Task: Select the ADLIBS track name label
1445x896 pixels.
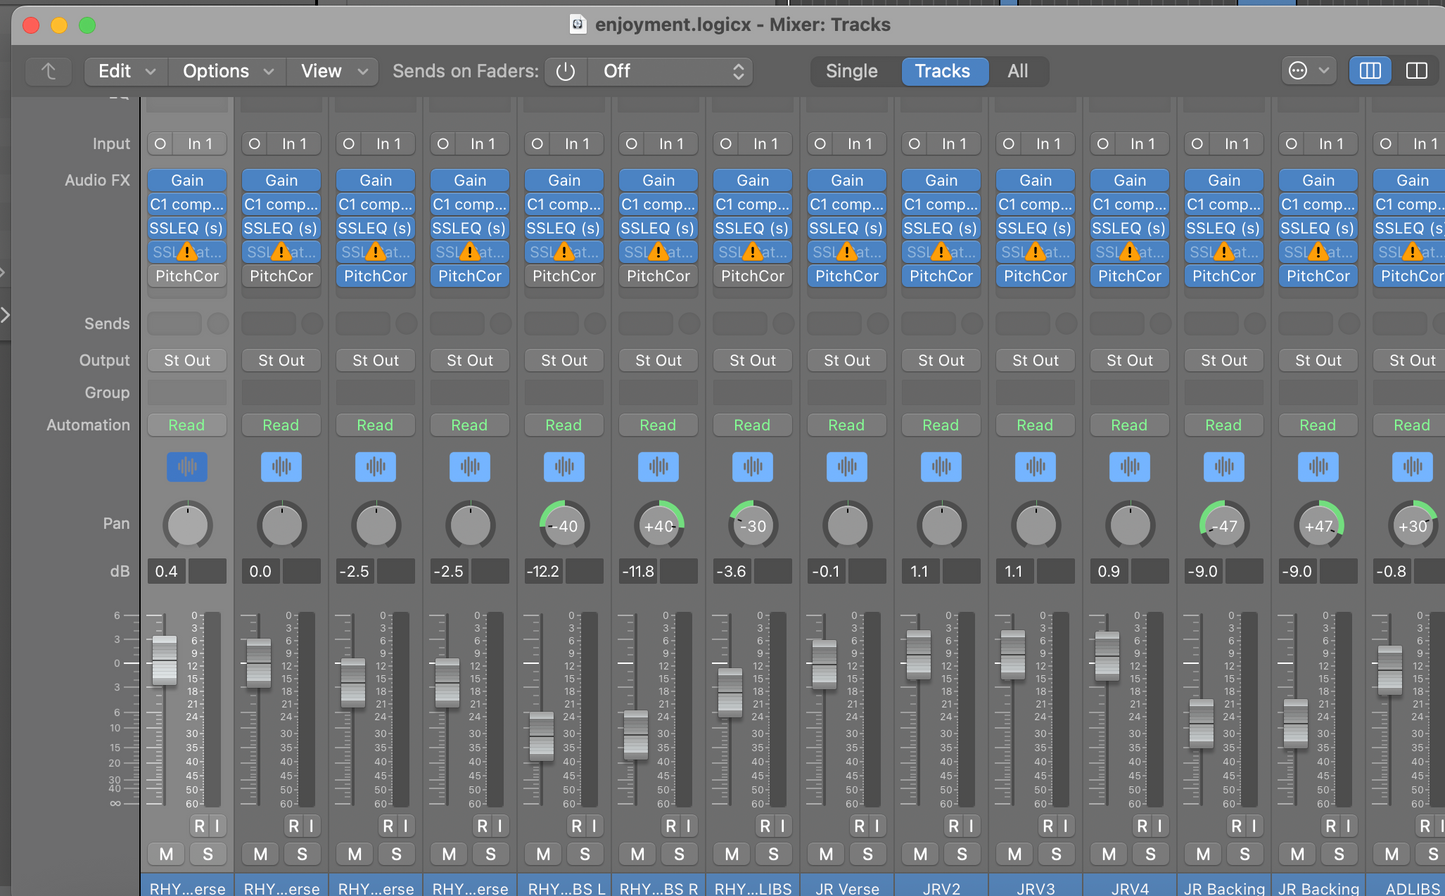Action: point(1412,888)
